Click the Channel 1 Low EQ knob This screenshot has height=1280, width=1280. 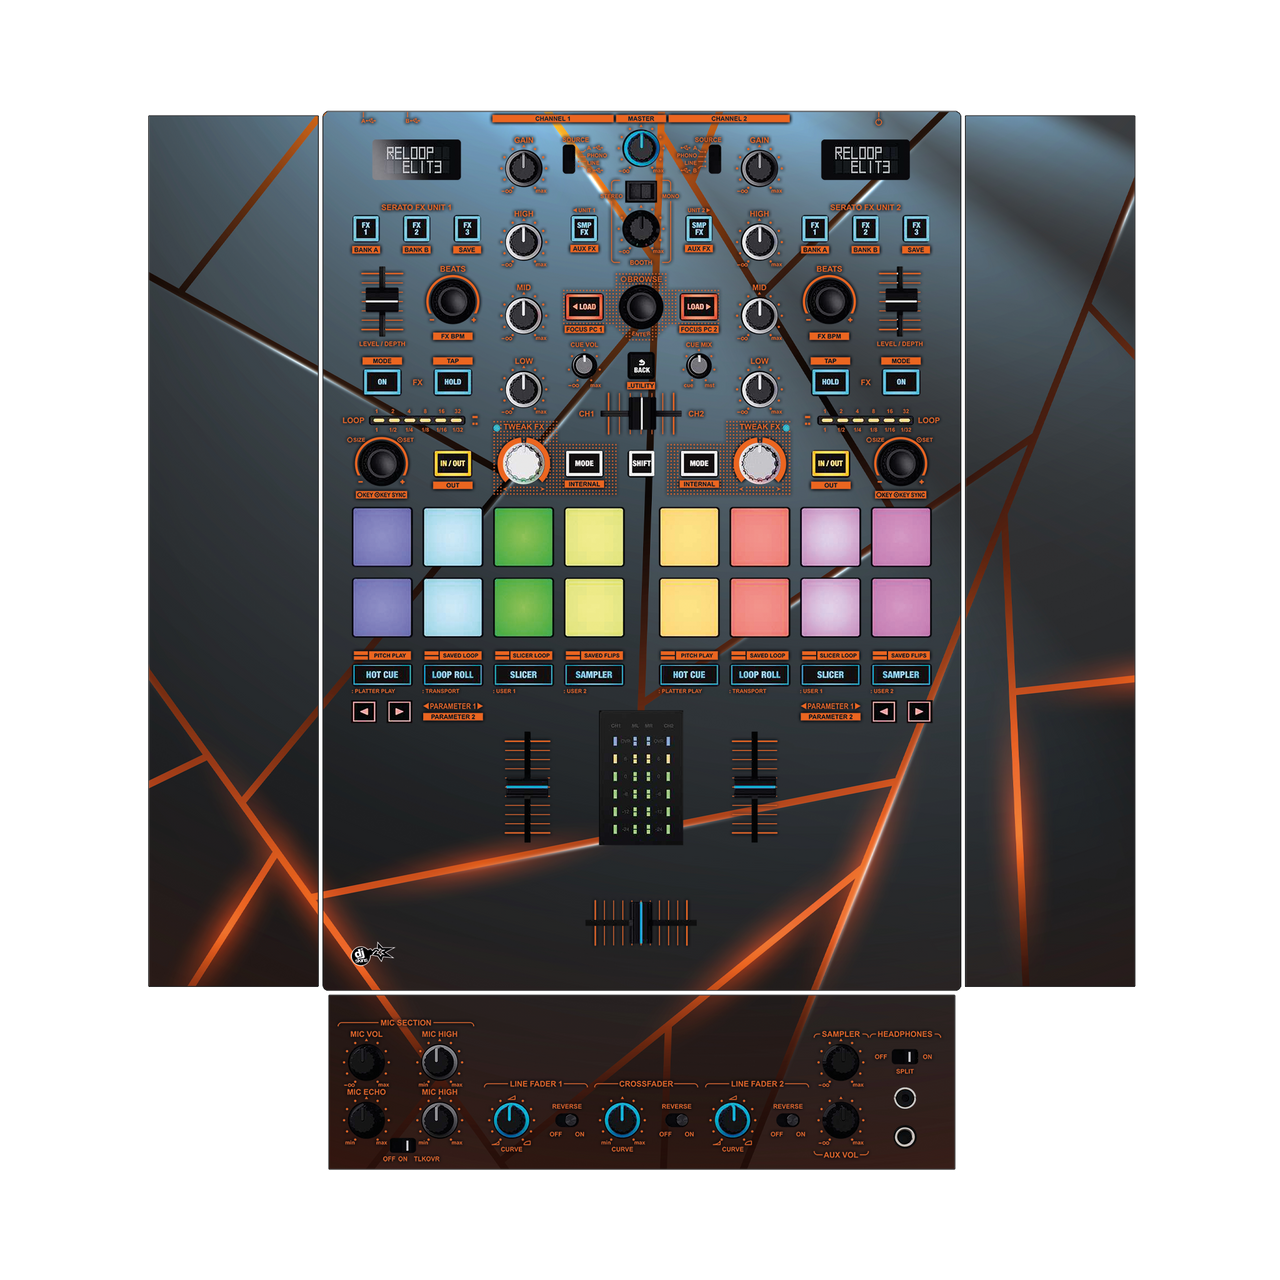524,389
